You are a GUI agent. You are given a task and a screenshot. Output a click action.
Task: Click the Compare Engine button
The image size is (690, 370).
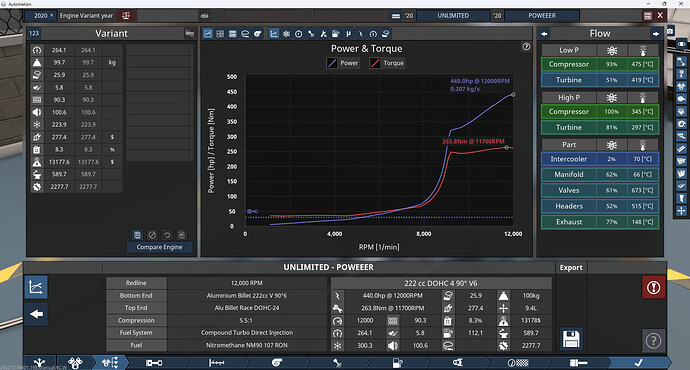pyautogui.click(x=159, y=247)
